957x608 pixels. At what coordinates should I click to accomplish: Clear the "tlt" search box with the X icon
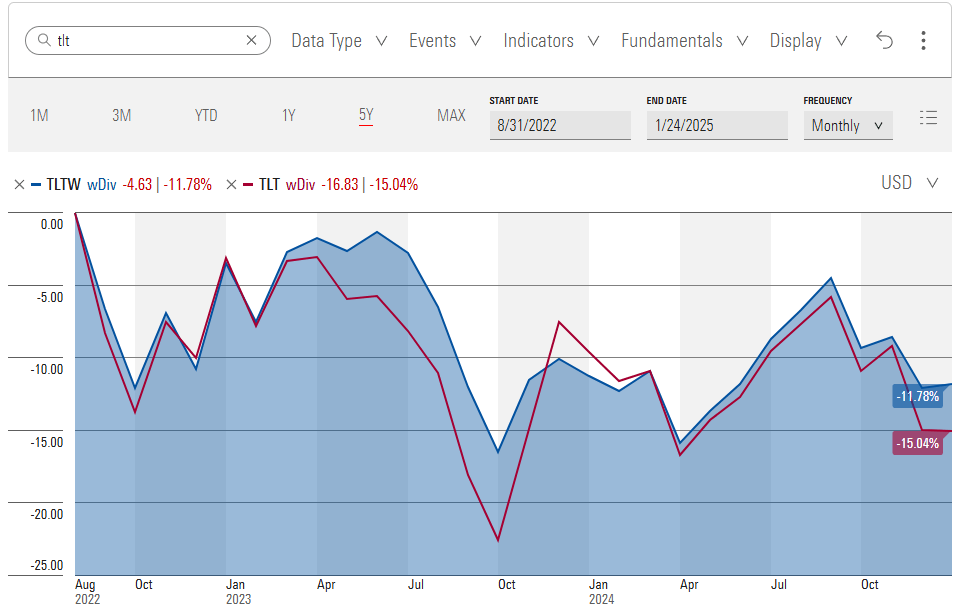click(x=250, y=40)
